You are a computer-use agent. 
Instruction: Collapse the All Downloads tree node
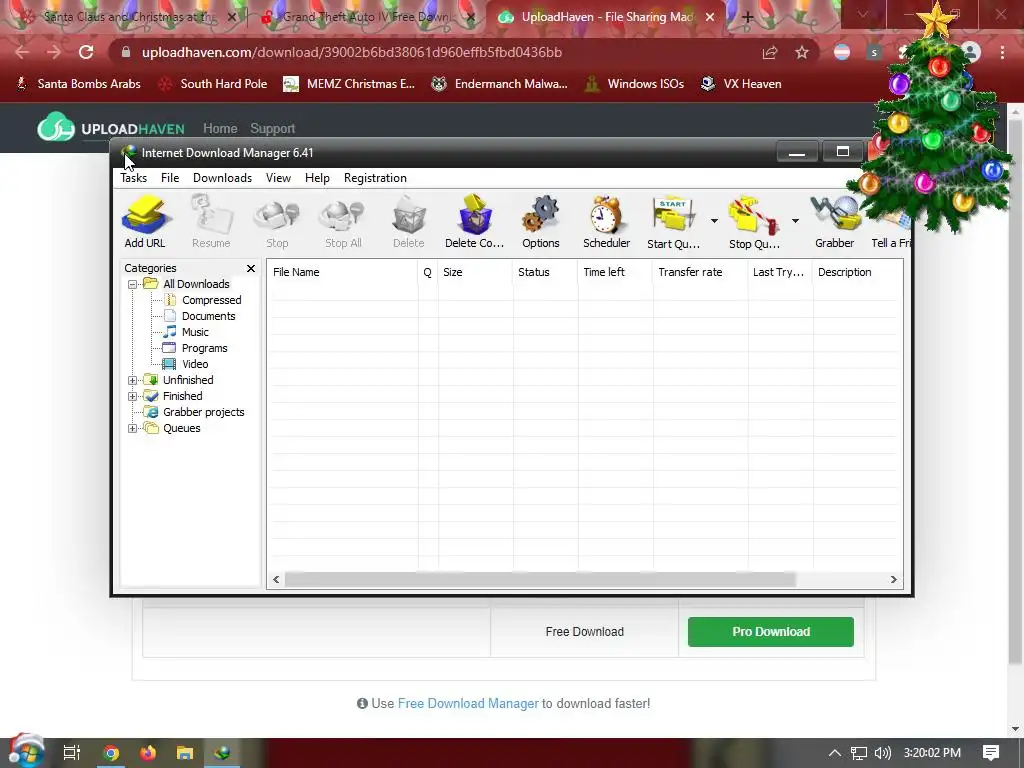pos(133,284)
